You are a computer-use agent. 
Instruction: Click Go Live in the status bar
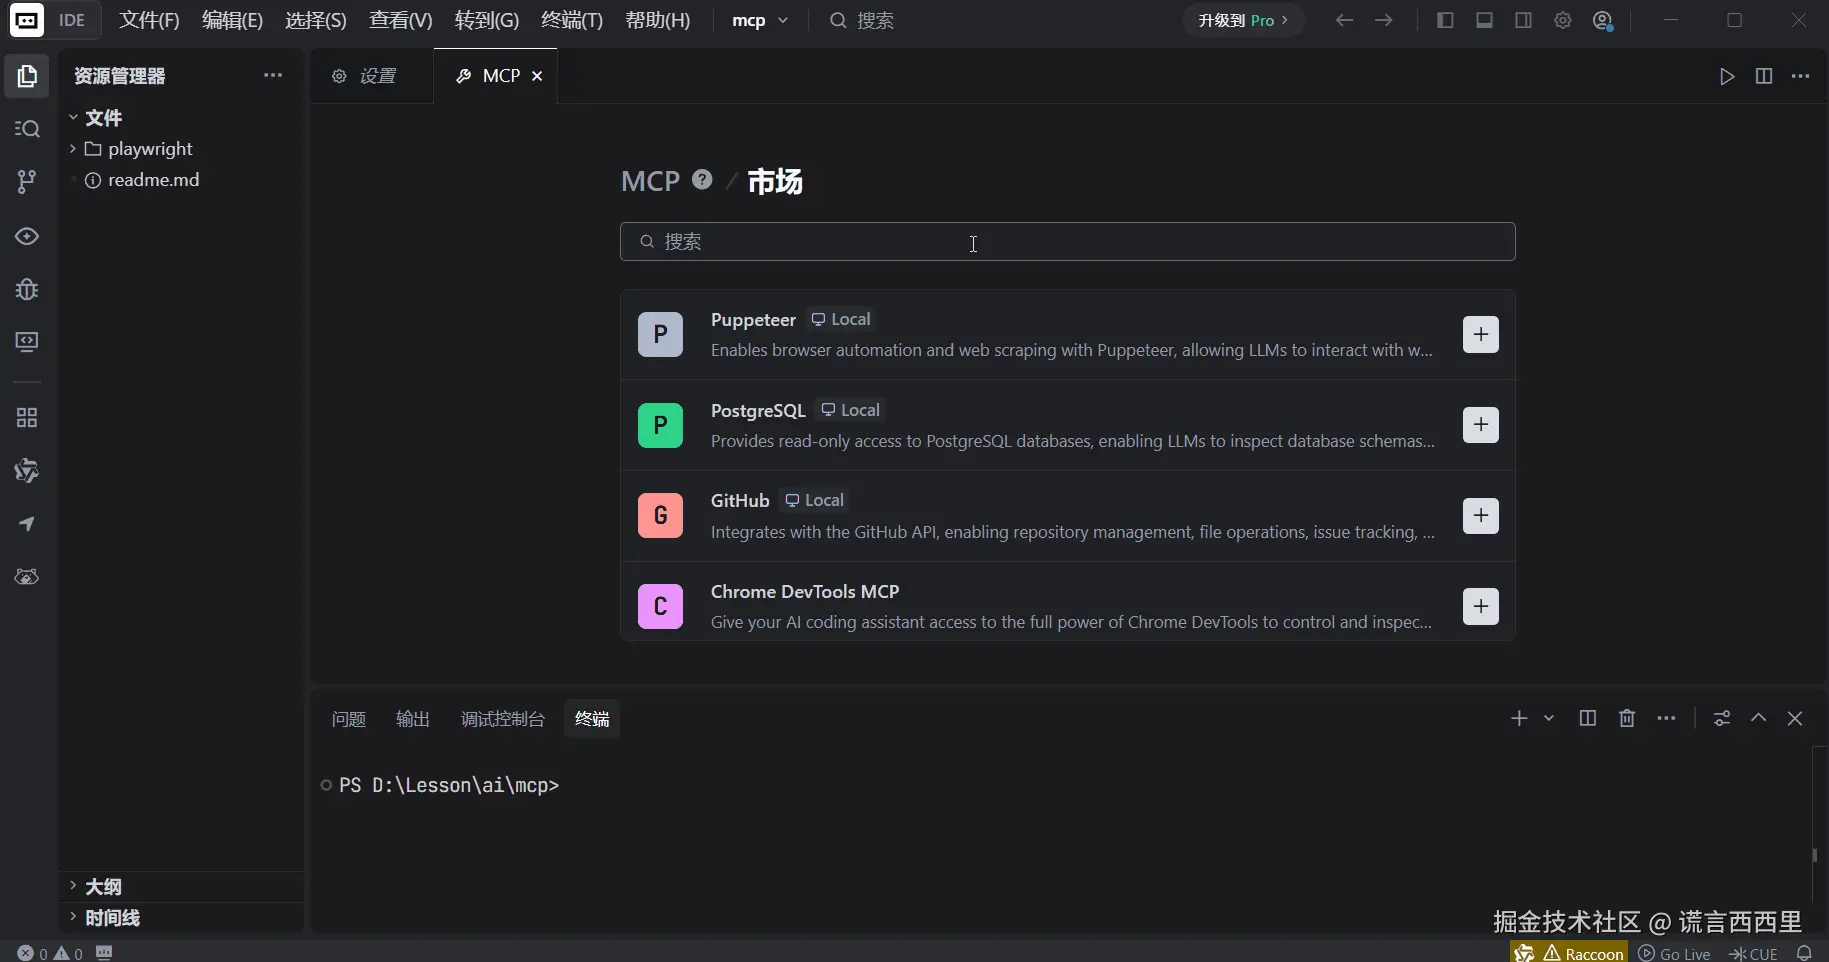point(1675,953)
